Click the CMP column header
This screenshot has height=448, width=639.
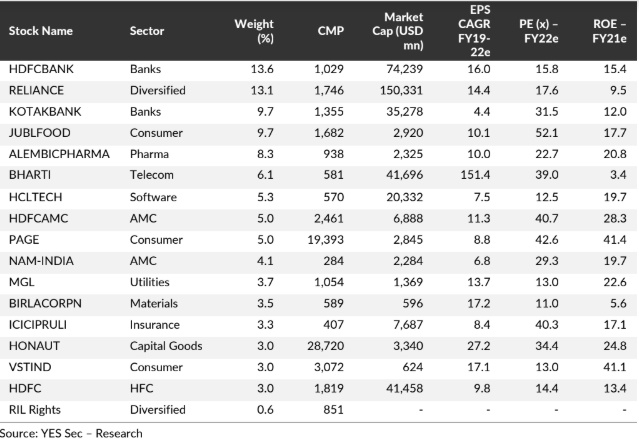click(x=329, y=31)
